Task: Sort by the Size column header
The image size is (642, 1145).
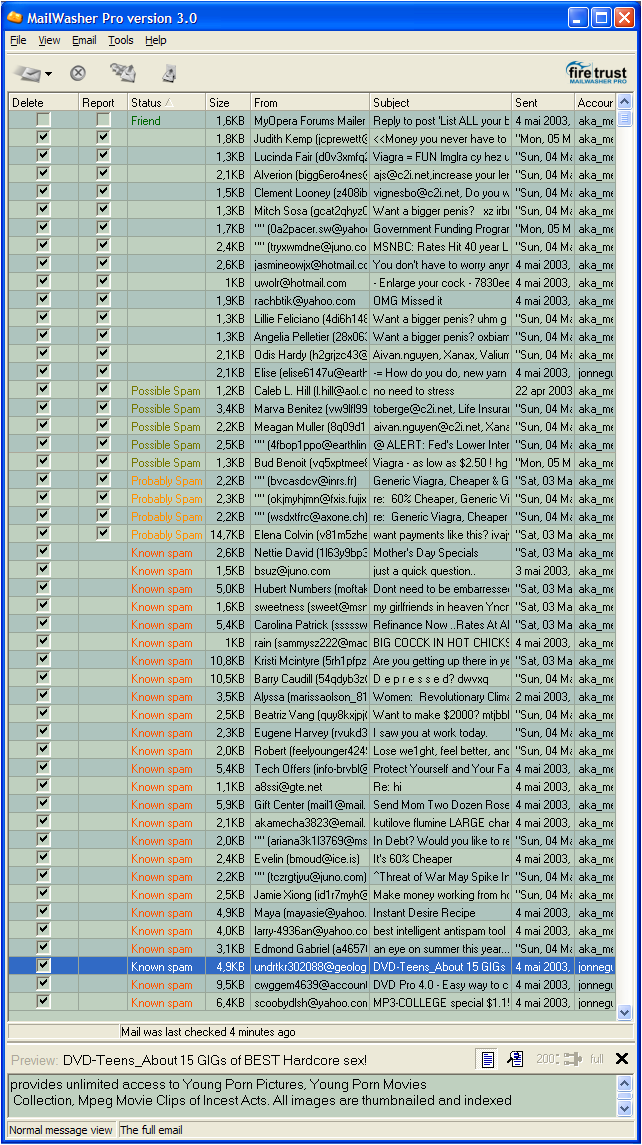Action: (228, 103)
